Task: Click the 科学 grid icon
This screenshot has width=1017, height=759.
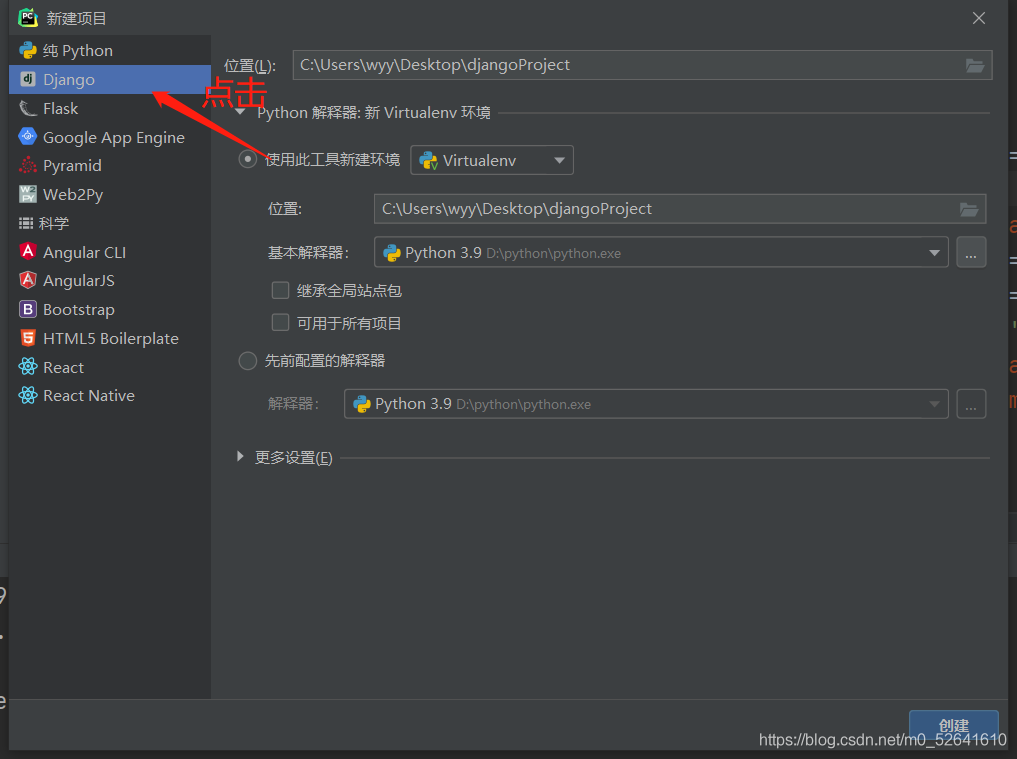Action: pos(26,223)
